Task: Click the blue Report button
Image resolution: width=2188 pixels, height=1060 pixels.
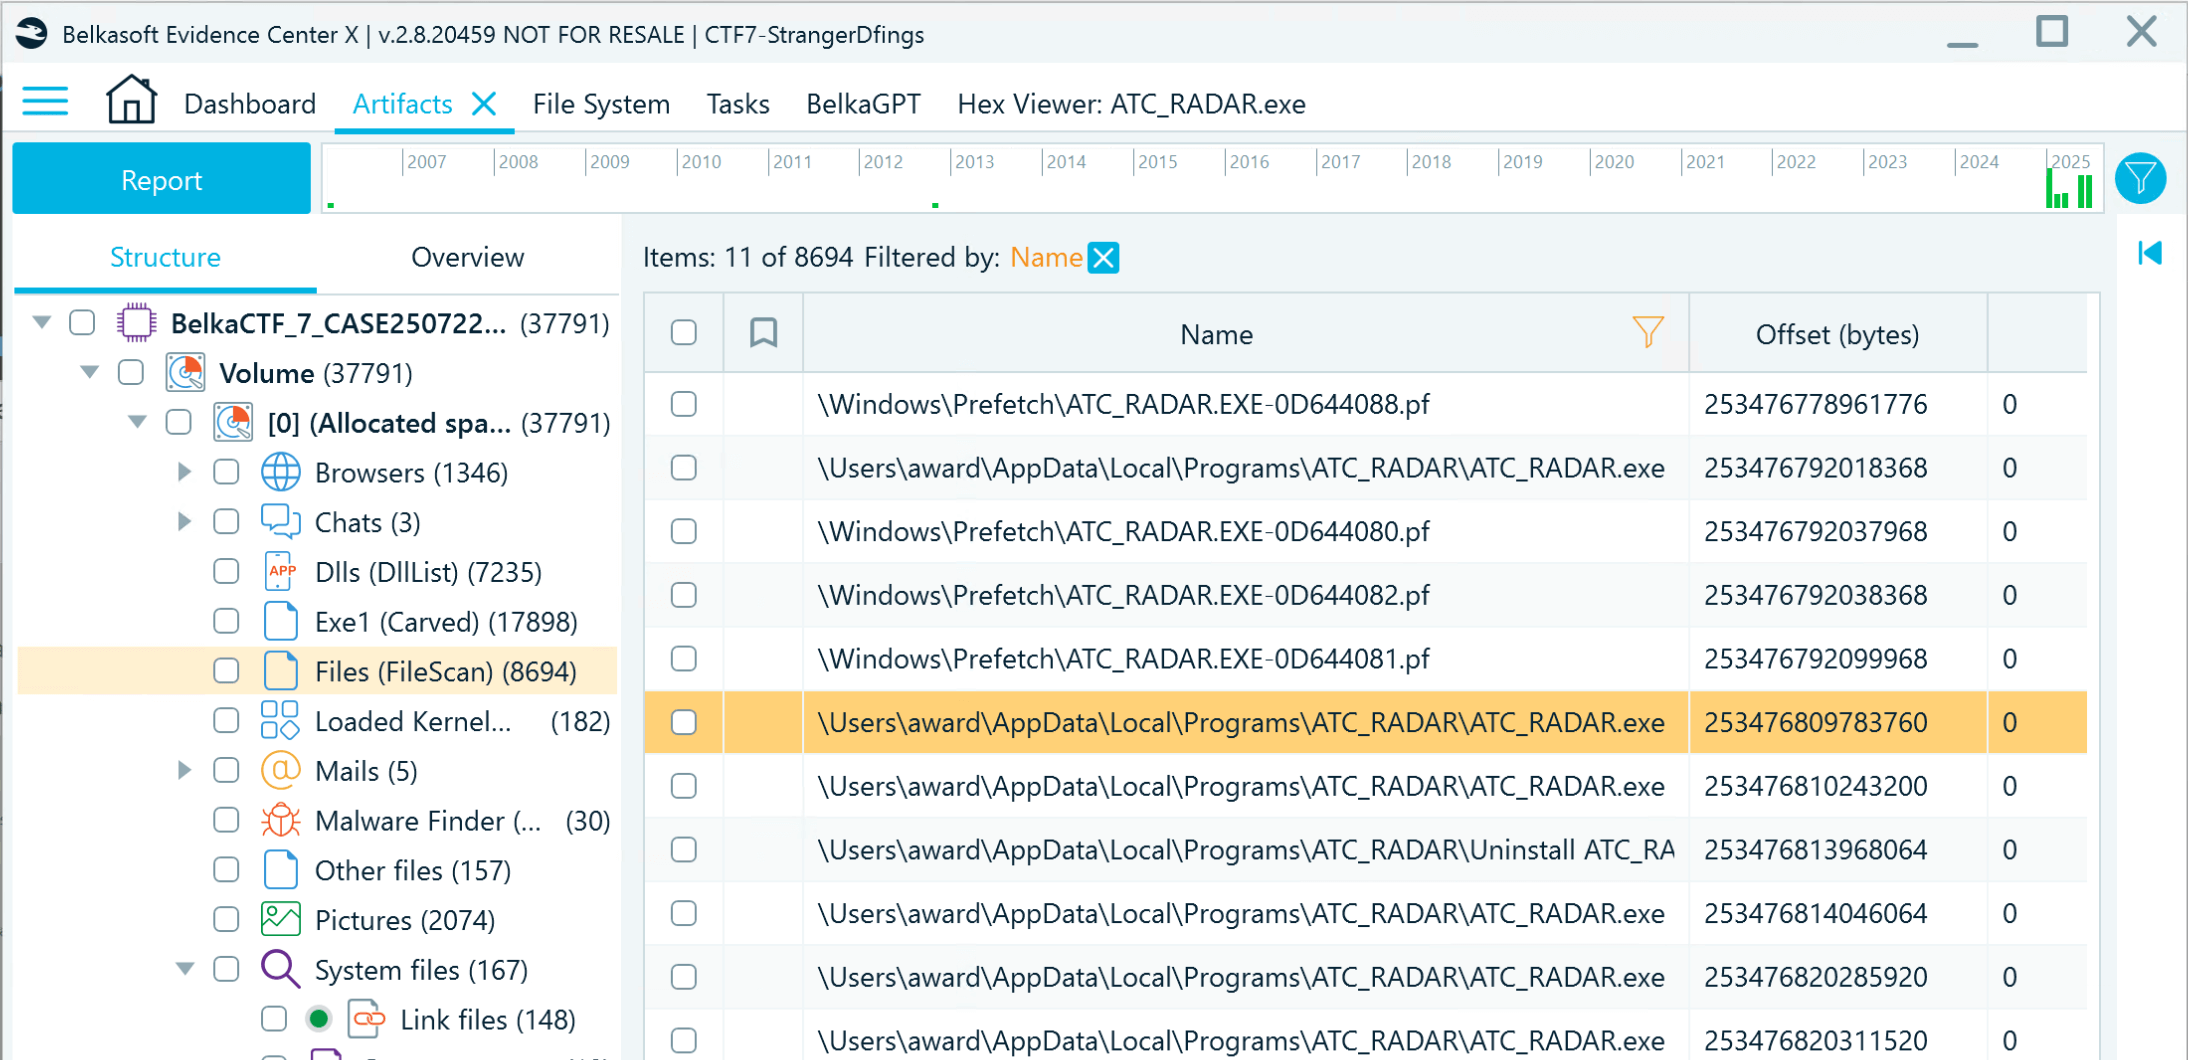Action: pos(161,179)
